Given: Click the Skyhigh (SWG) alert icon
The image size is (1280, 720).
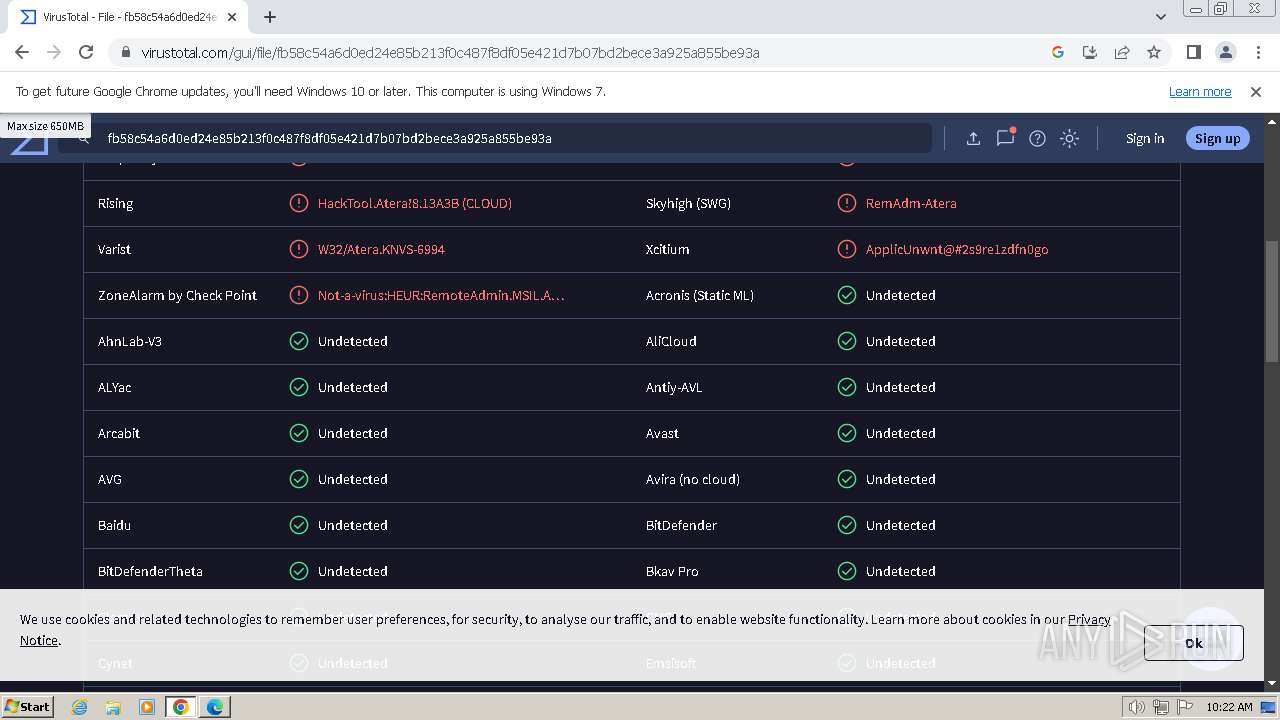Looking at the screenshot, I should click(846, 203).
